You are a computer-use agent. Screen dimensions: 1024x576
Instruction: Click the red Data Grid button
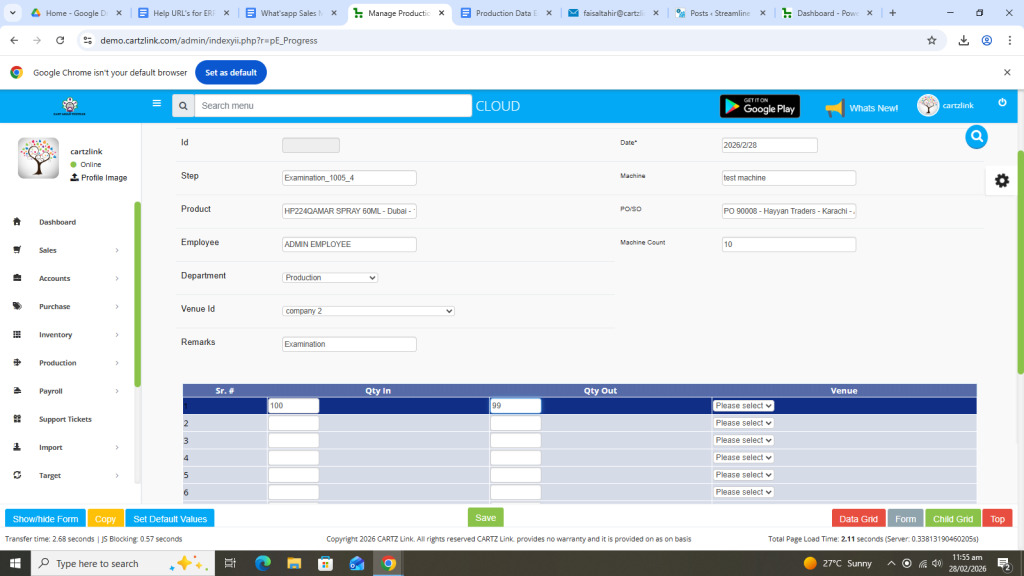858,519
